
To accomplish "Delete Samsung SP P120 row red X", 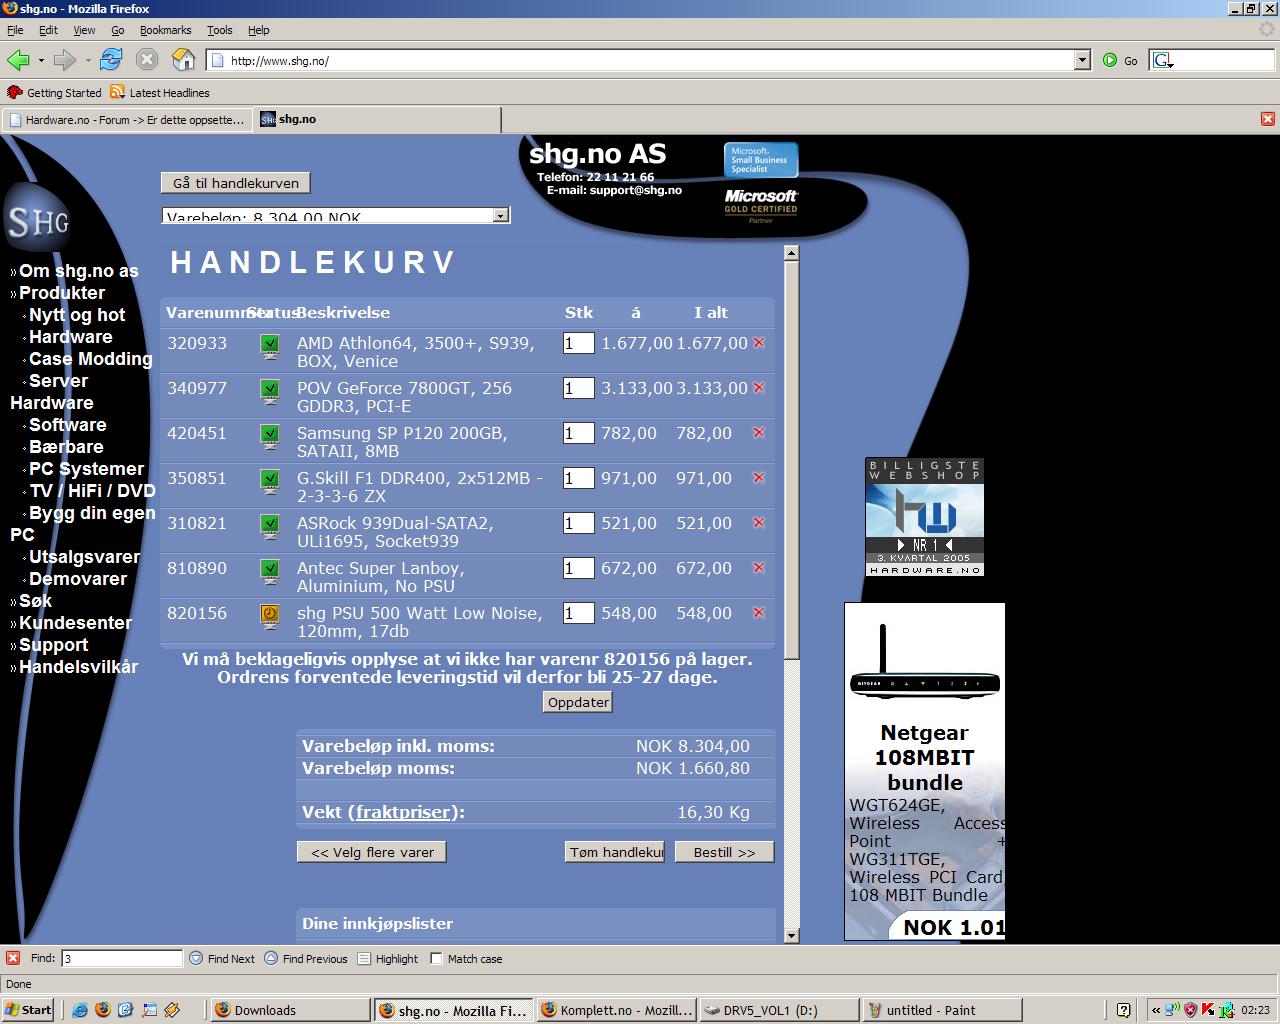I will click(759, 433).
